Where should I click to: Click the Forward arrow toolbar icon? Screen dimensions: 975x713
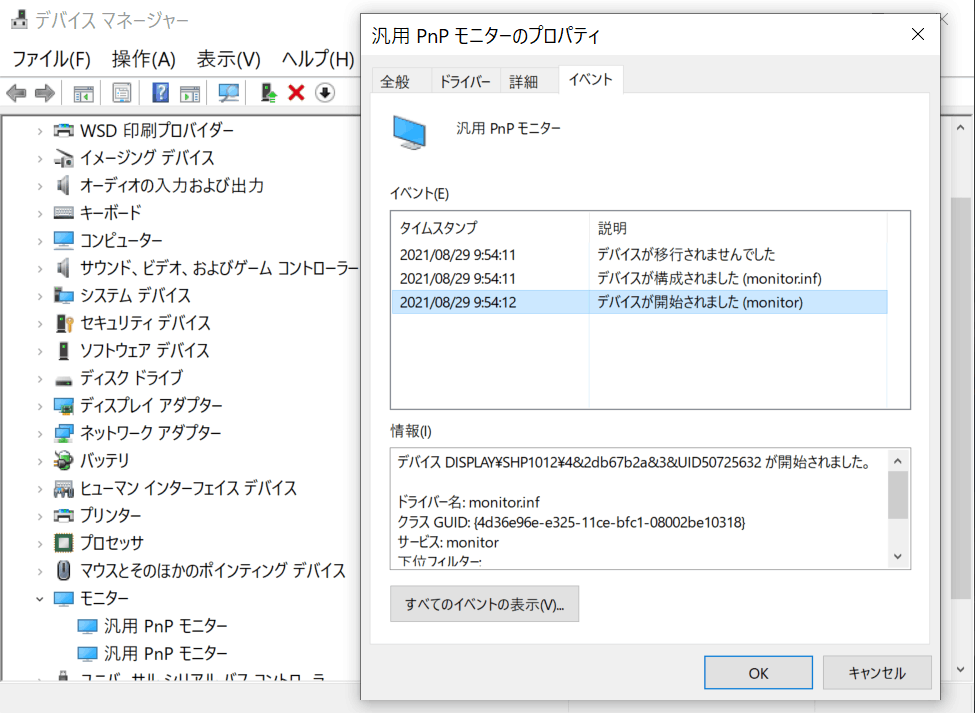[x=44, y=93]
